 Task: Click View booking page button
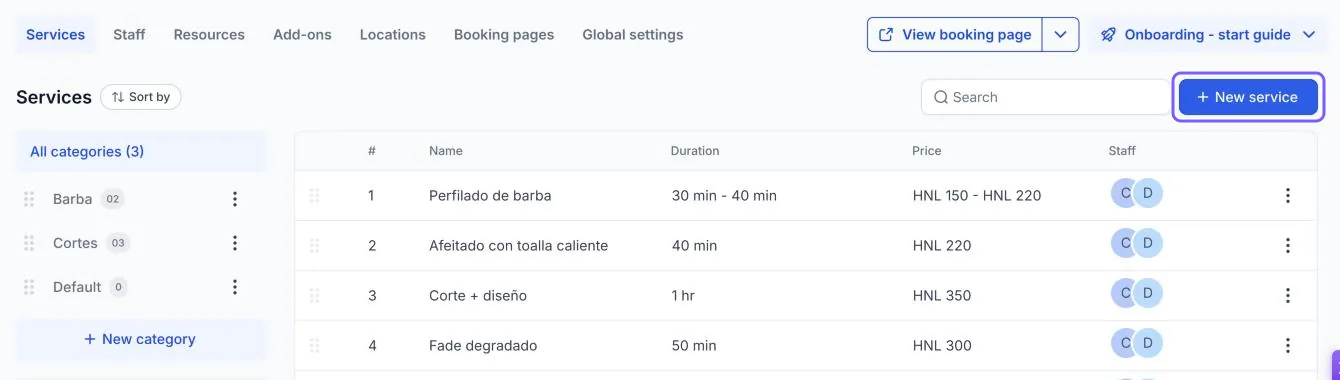pos(955,34)
